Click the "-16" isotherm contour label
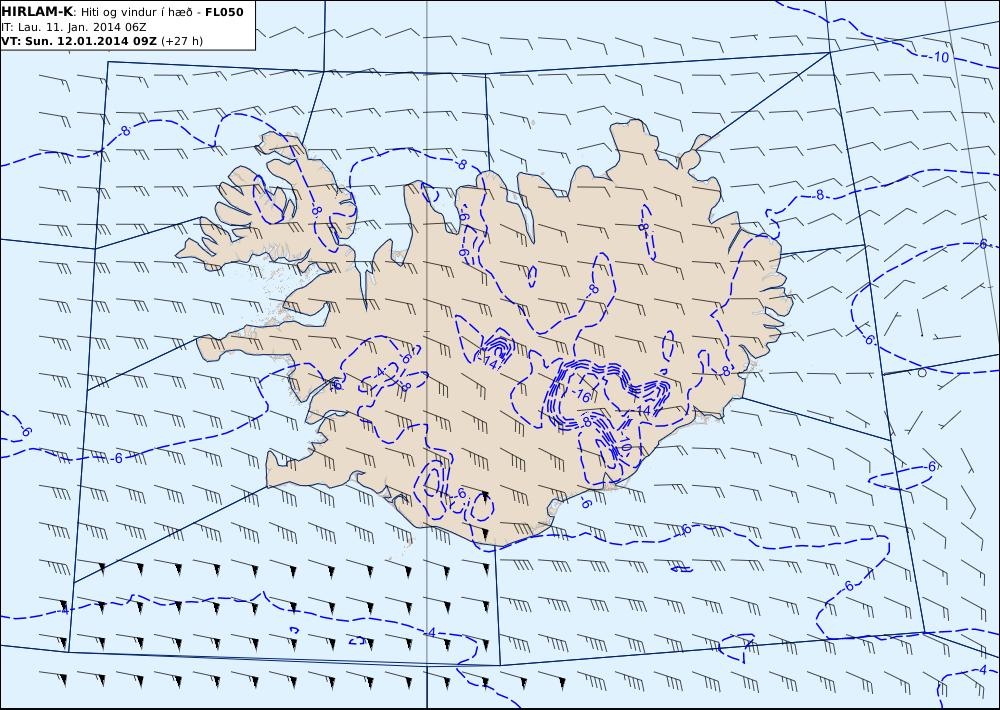Image resolution: width=1000 pixels, height=710 pixels. click(x=581, y=396)
